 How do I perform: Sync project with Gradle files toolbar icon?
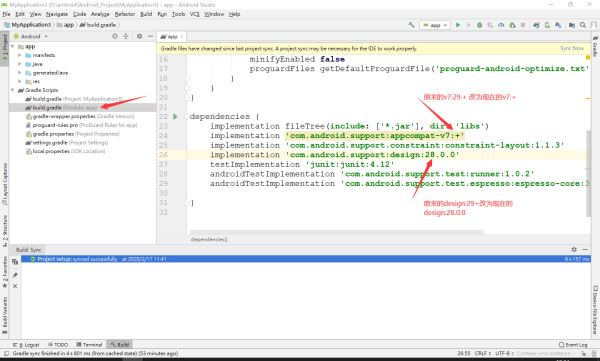tap(536, 25)
